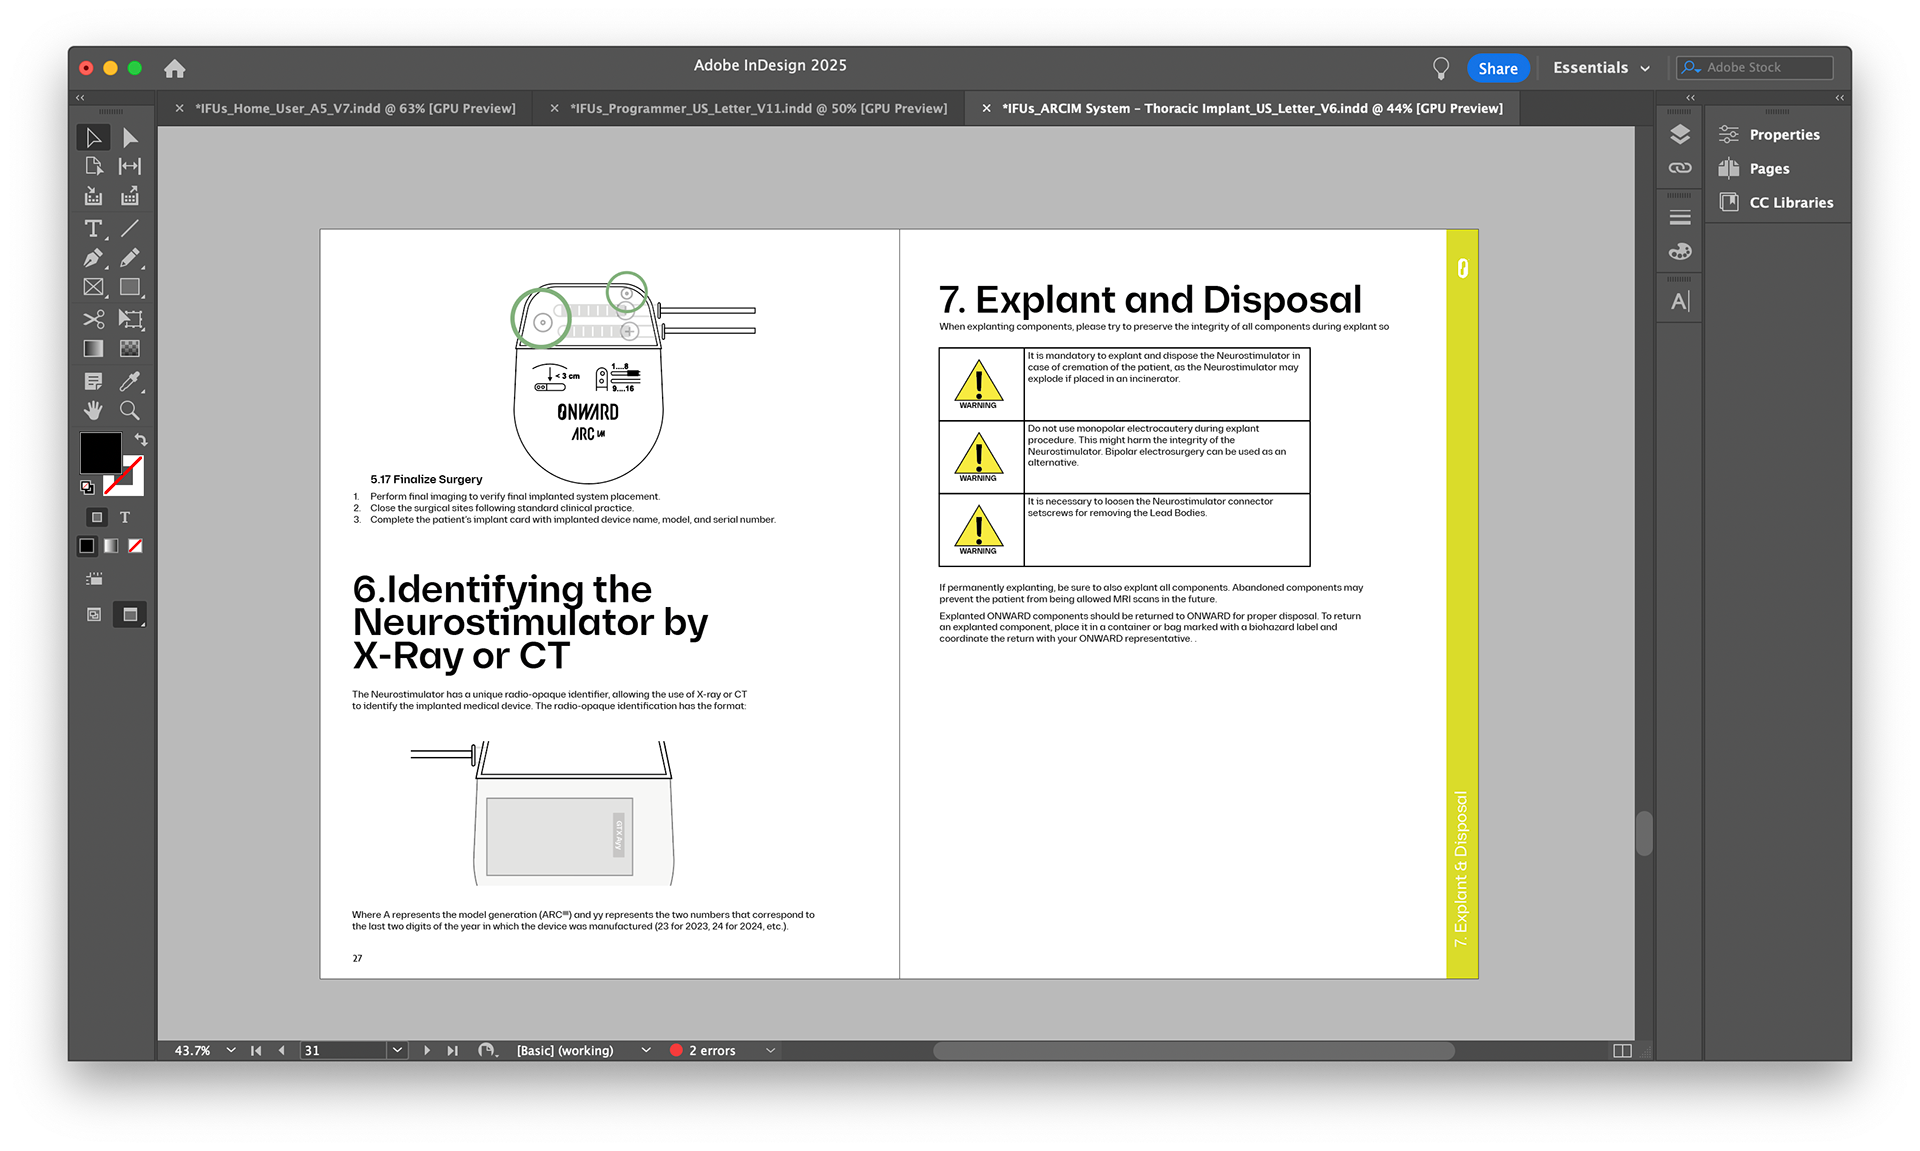Image resolution: width=1920 pixels, height=1151 pixels.
Task: Select the Scissors tool
Action: [93, 319]
